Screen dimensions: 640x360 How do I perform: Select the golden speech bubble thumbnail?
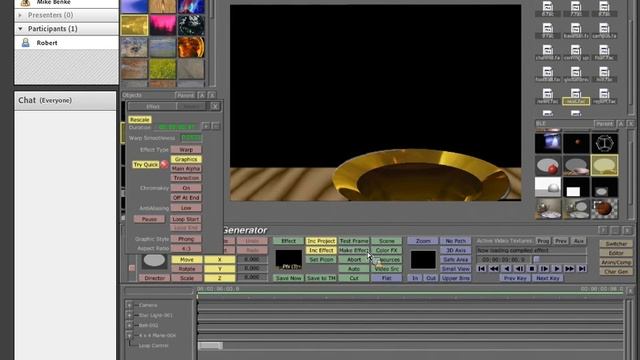point(604,165)
